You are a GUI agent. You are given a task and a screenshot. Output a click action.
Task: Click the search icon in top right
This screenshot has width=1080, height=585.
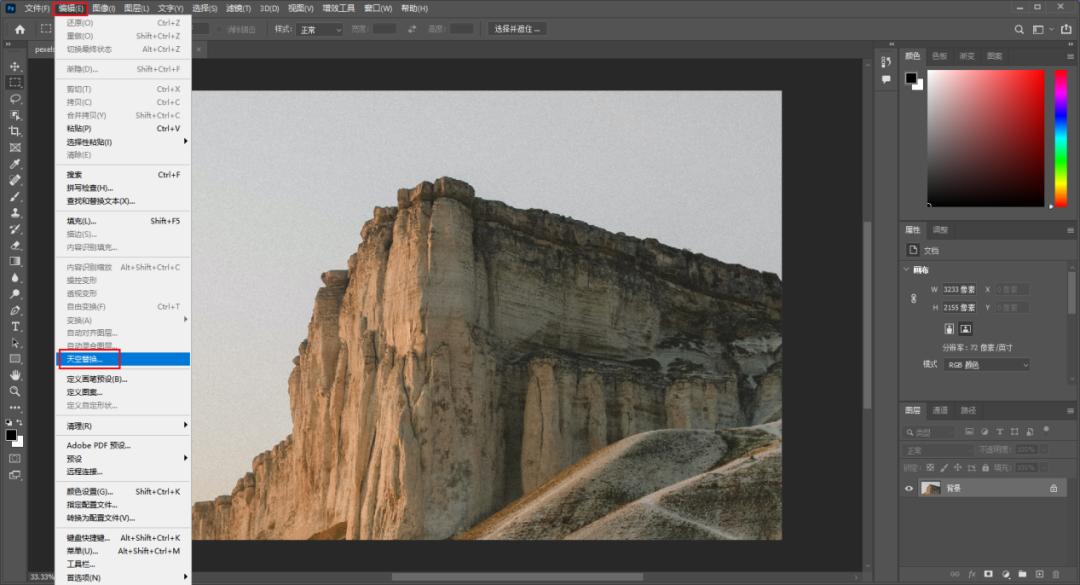[1019, 29]
